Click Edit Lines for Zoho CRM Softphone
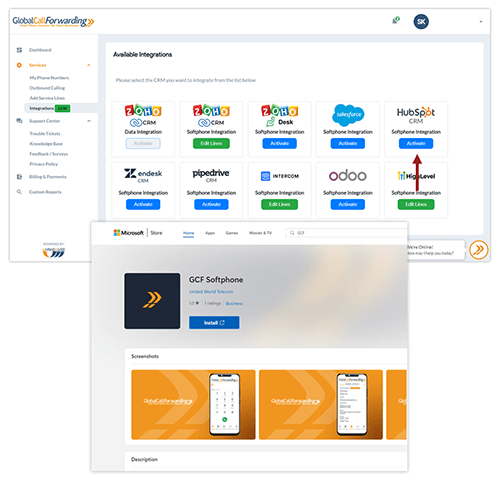 (211, 143)
